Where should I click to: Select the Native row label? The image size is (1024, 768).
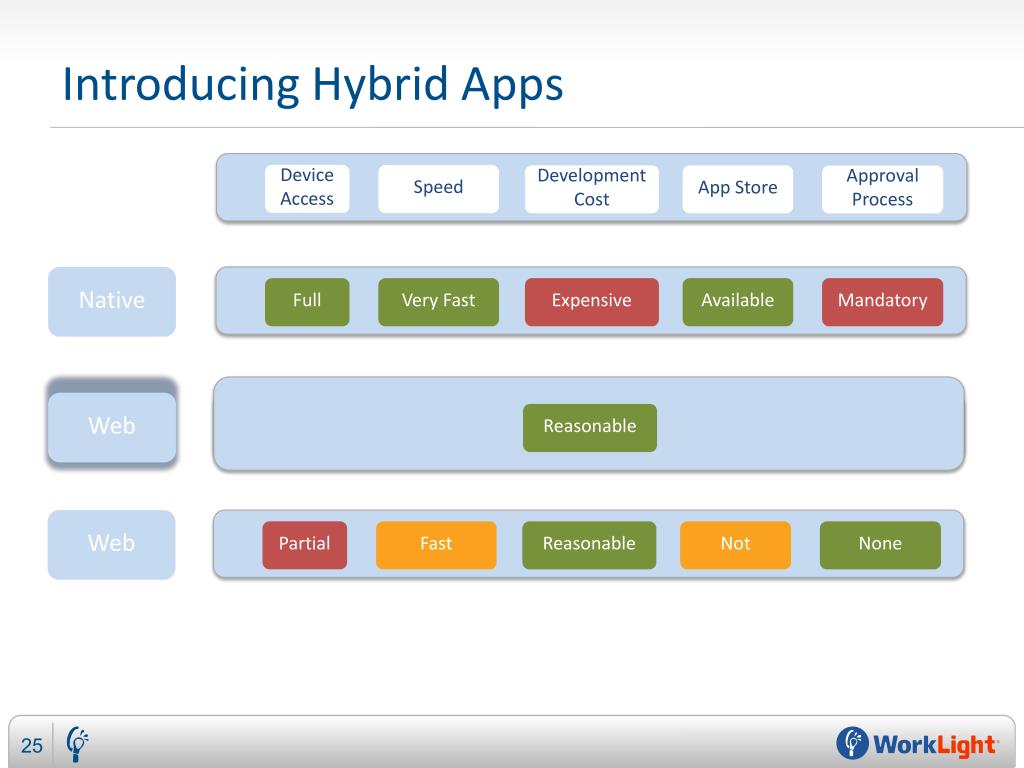click(112, 301)
